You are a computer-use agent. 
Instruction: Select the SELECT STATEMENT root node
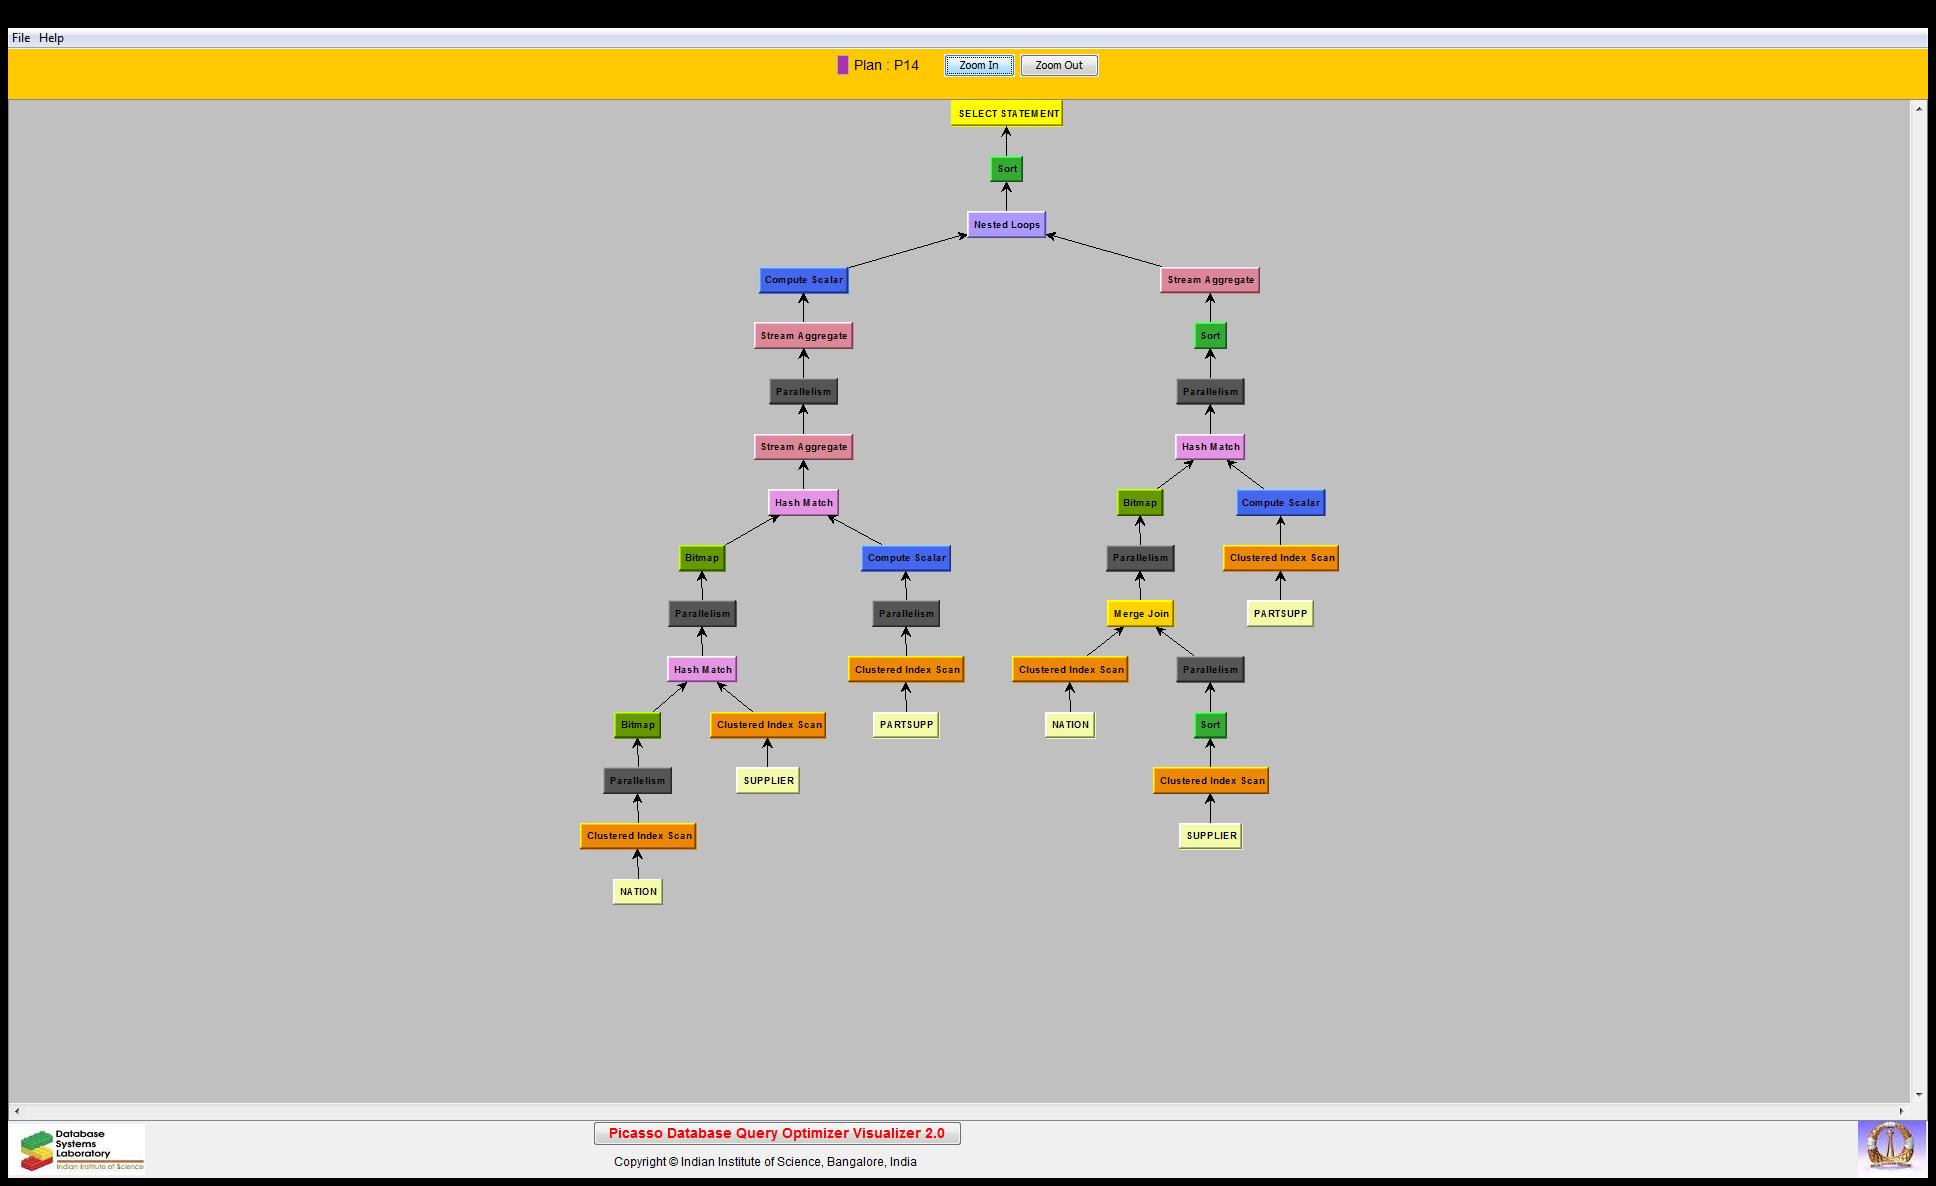pyautogui.click(x=1007, y=113)
